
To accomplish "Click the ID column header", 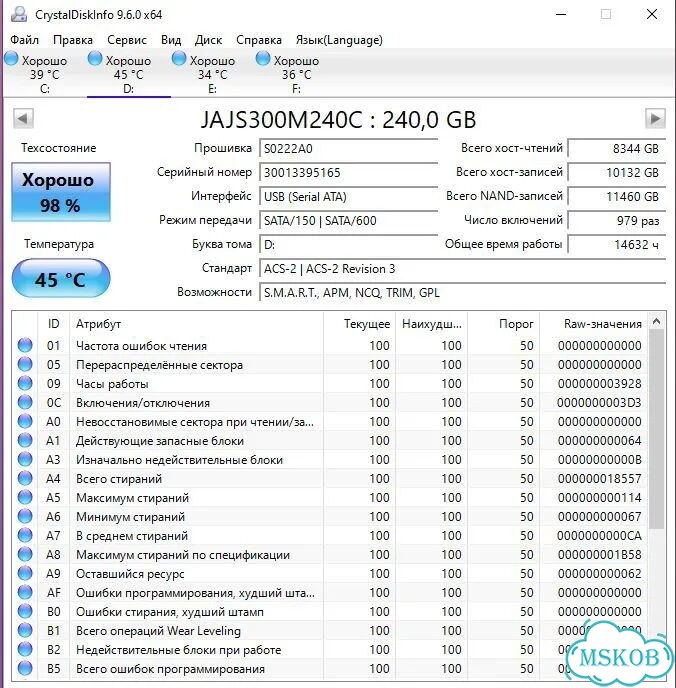I will point(54,324).
